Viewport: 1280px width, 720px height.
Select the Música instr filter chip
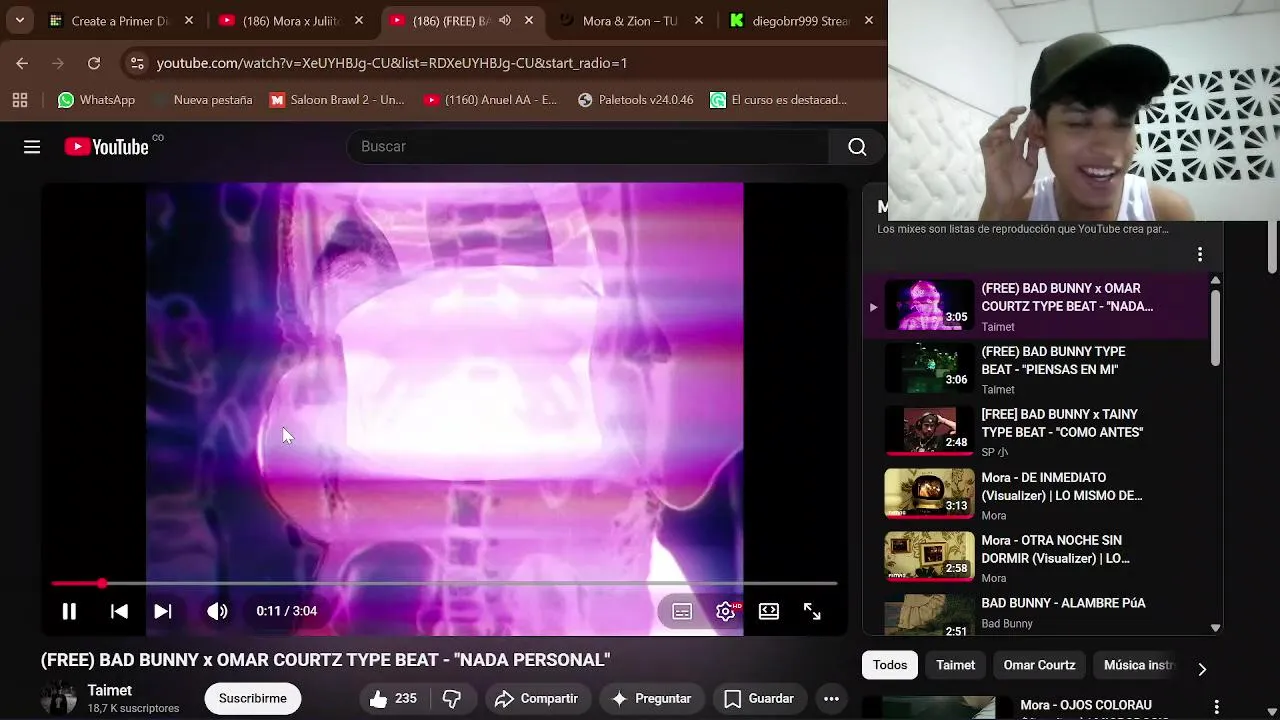pos(1138,665)
